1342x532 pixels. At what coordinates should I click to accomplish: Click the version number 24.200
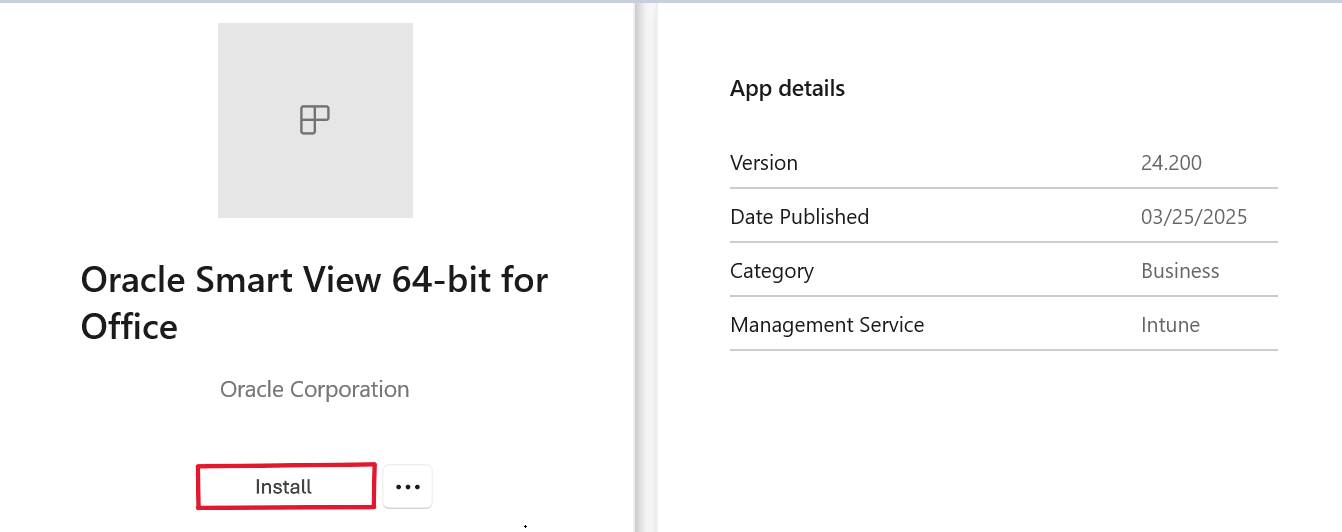[x=1171, y=162]
